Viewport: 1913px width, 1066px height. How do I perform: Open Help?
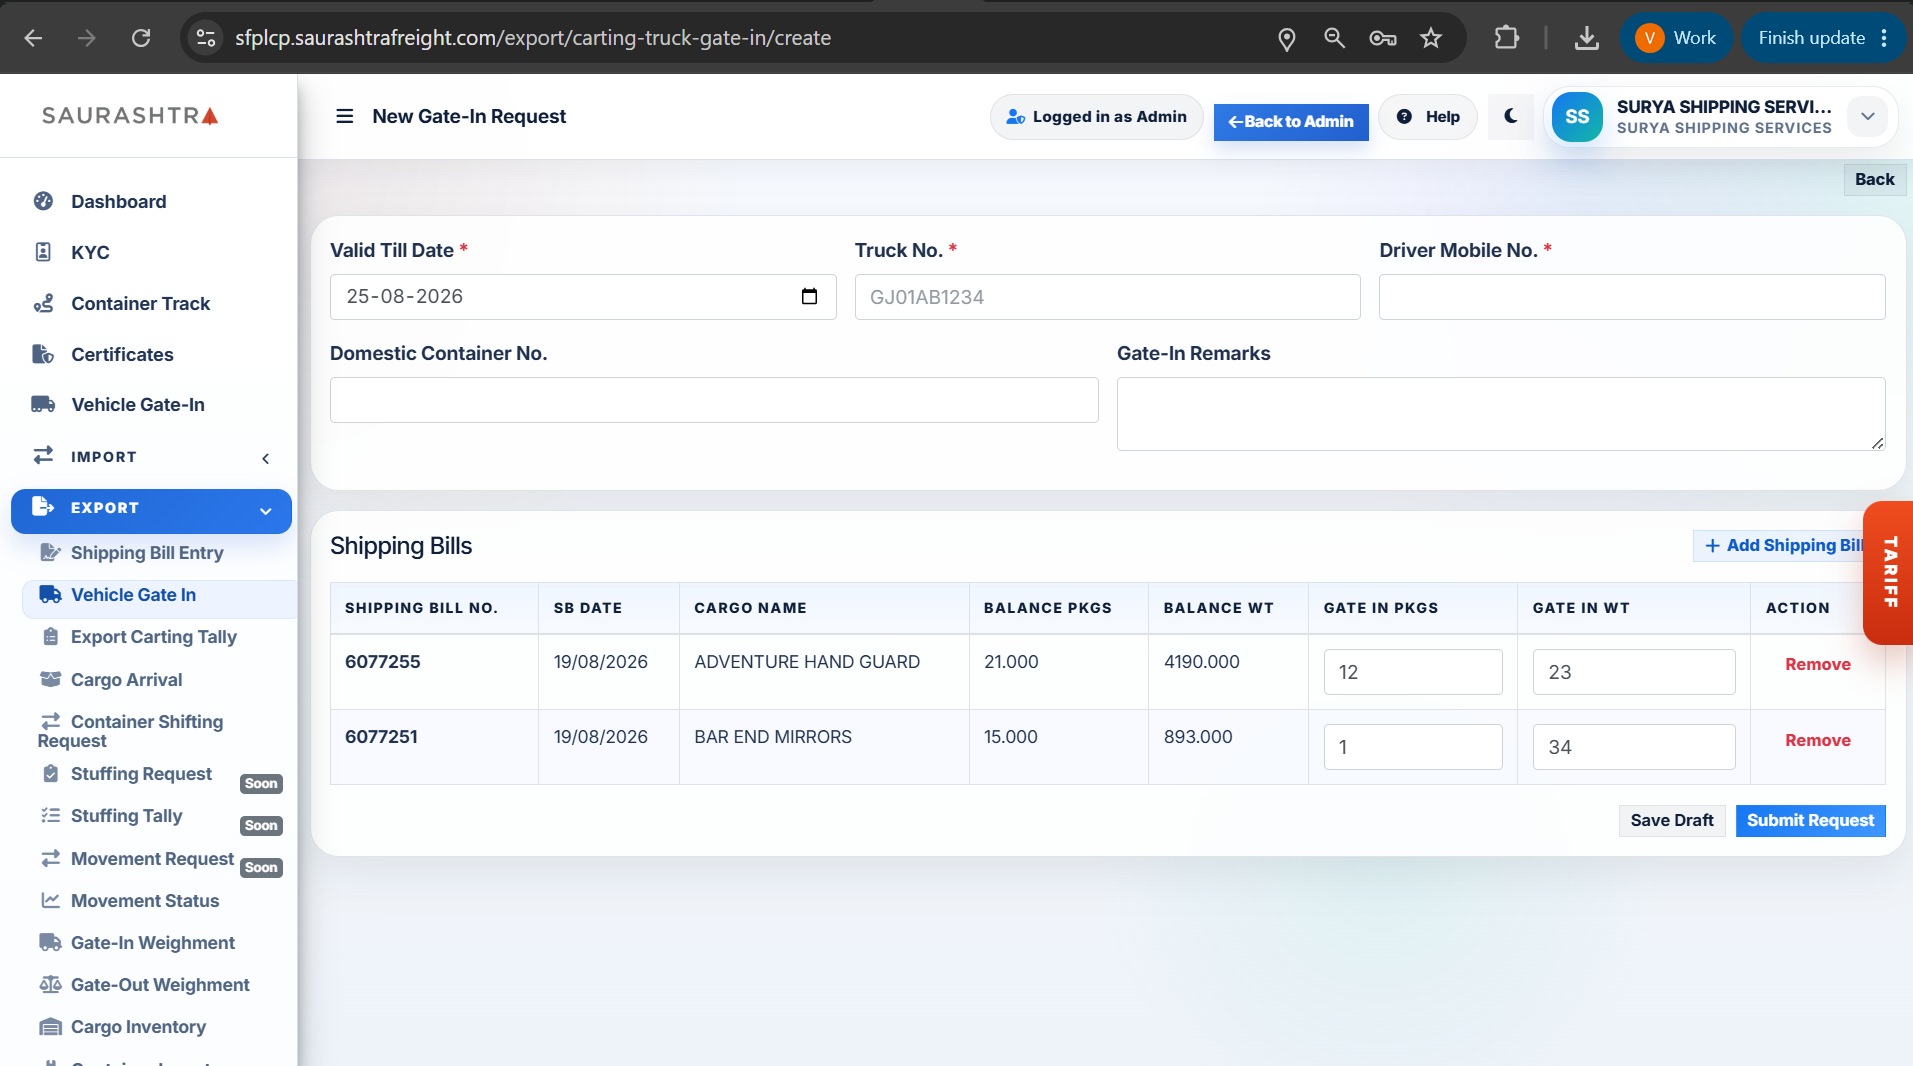(1428, 116)
